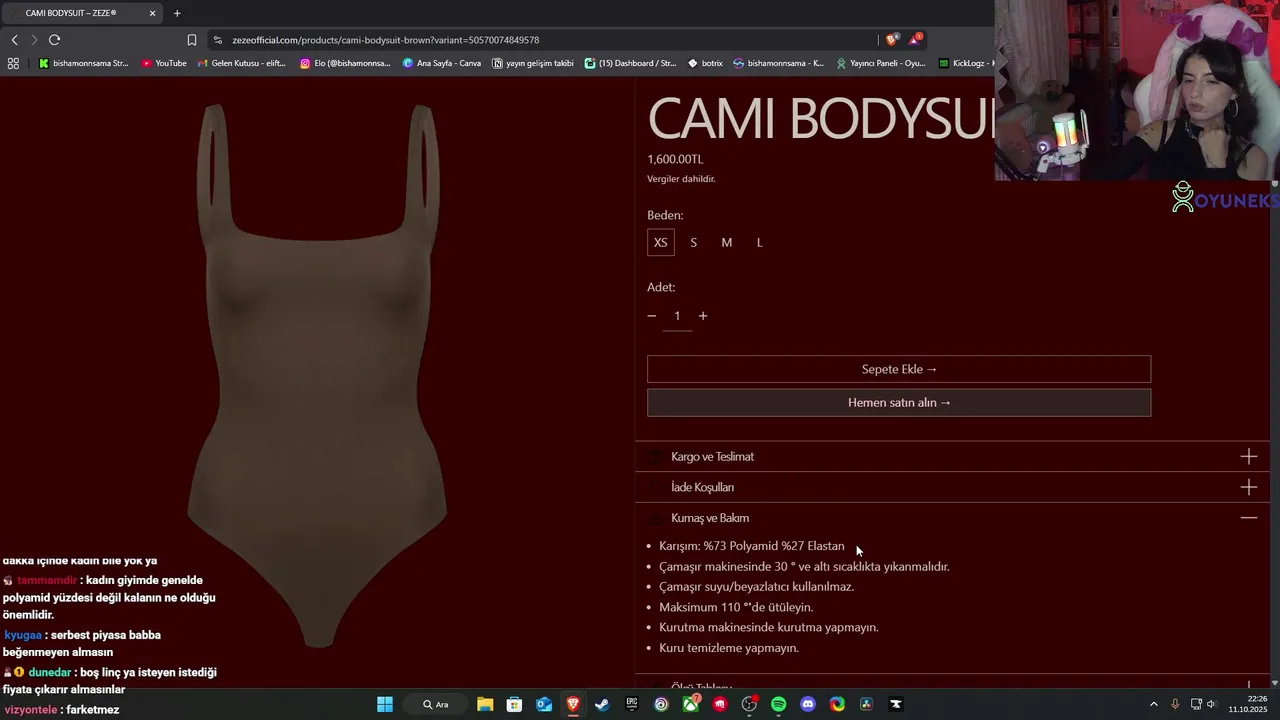This screenshot has width=1280, height=720.
Task: Collapse the Kumaş ve Bakım section
Action: 952,518
